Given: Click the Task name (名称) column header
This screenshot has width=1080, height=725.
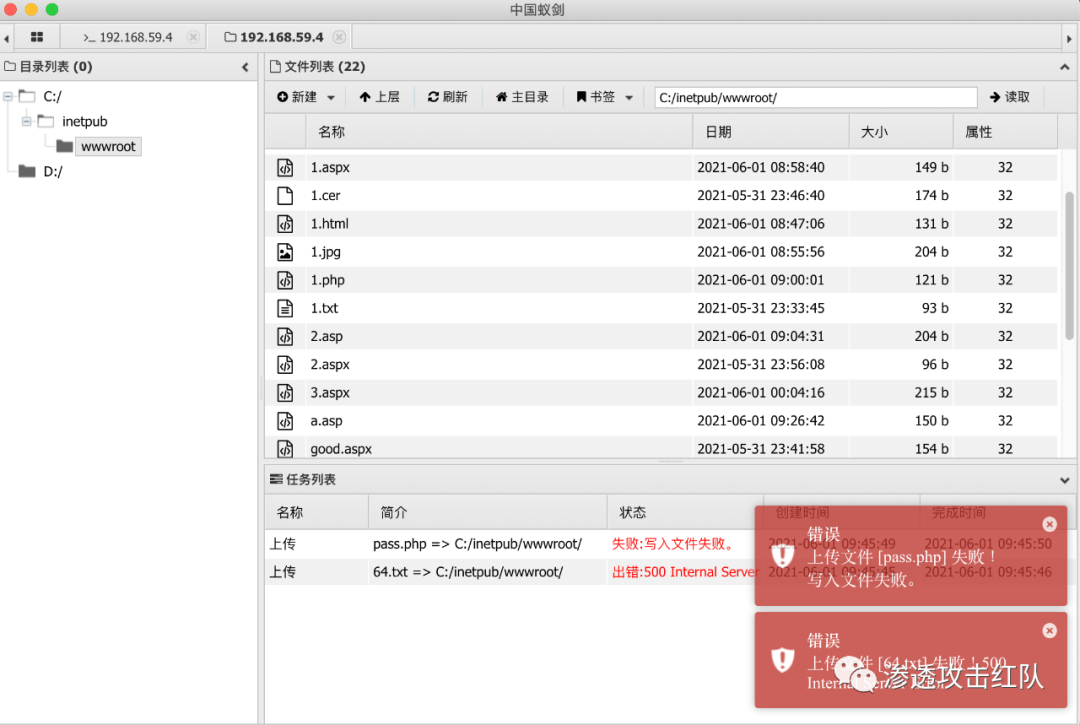Looking at the screenshot, I should [x=317, y=512].
